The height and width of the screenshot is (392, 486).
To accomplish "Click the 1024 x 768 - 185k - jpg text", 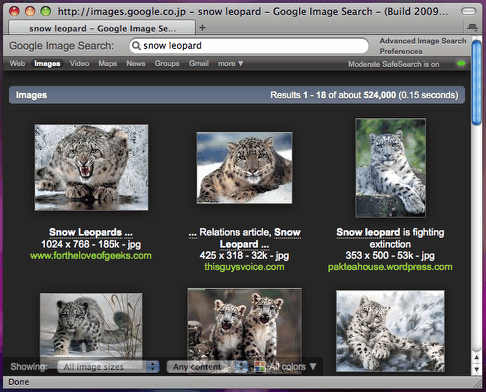I will pos(91,244).
